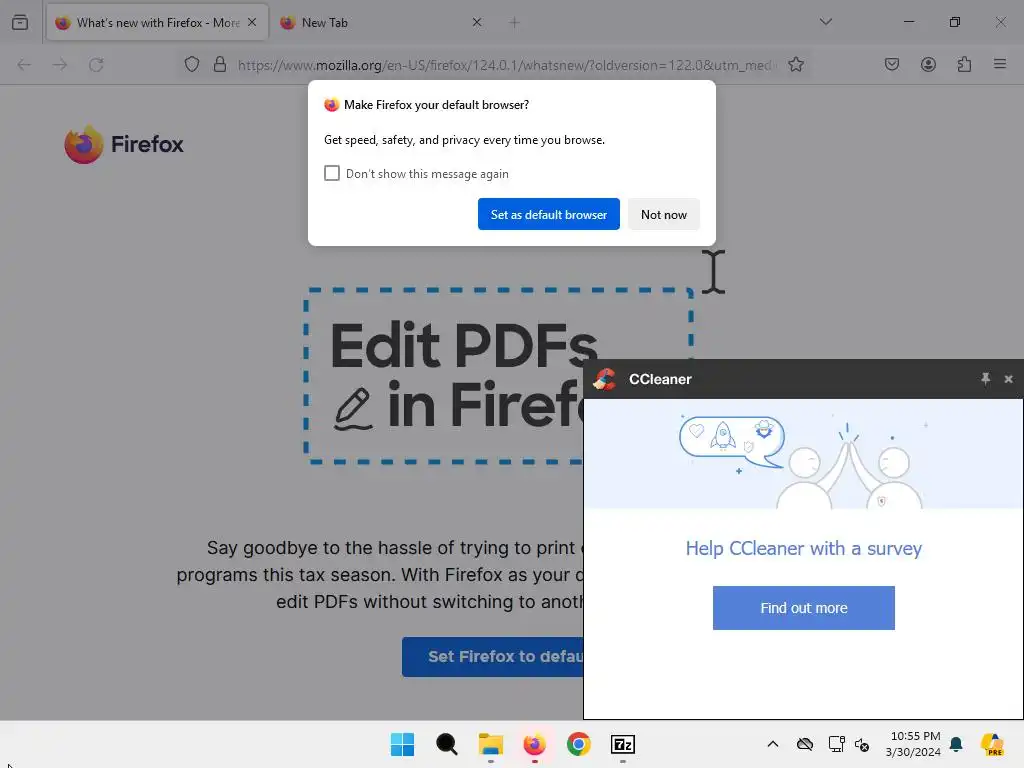
Task: Click the OneDrive cloud tray icon
Action: coord(805,744)
